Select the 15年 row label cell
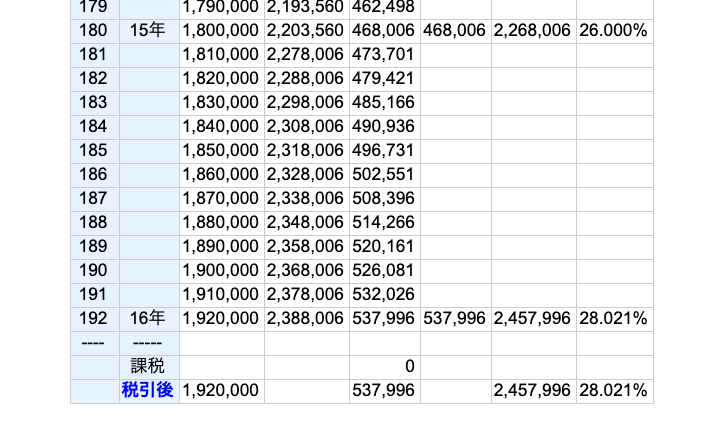The image size is (707, 429). [148, 31]
